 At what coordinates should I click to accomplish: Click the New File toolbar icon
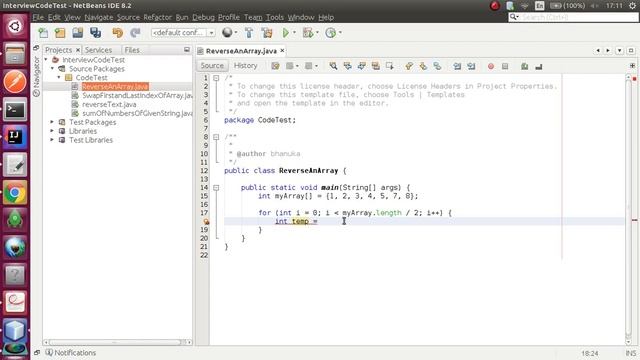[43, 33]
